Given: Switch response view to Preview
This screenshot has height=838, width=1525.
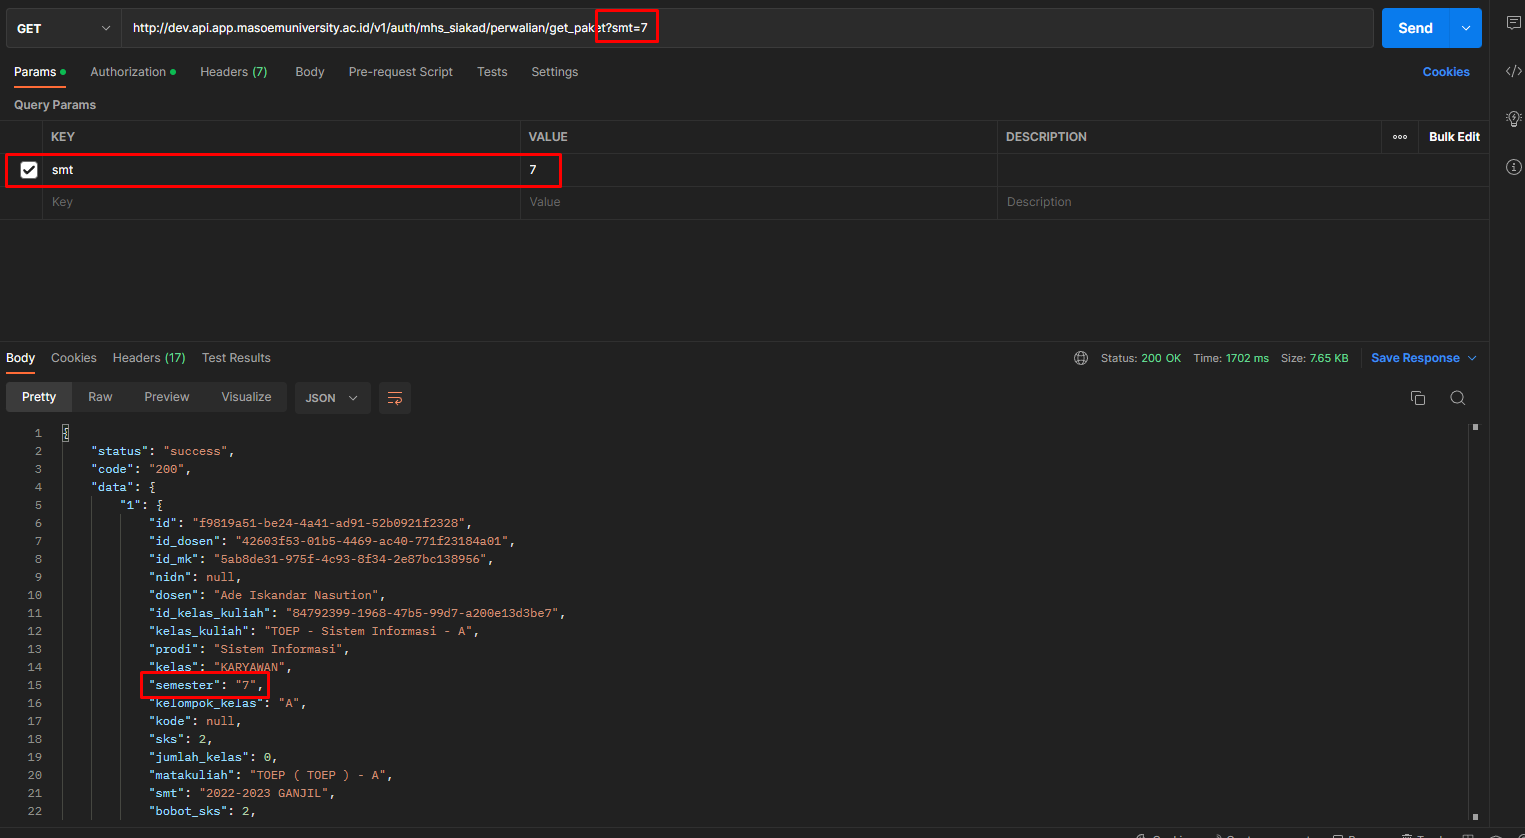Looking at the screenshot, I should (167, 397).
